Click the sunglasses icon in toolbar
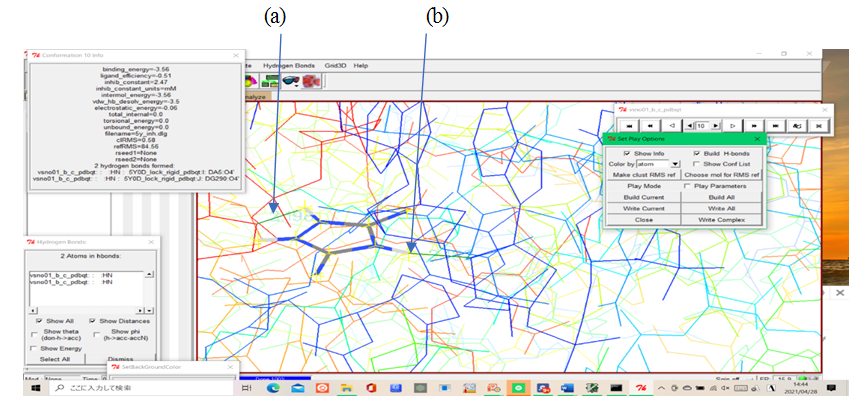 click(x=293, y=81)
